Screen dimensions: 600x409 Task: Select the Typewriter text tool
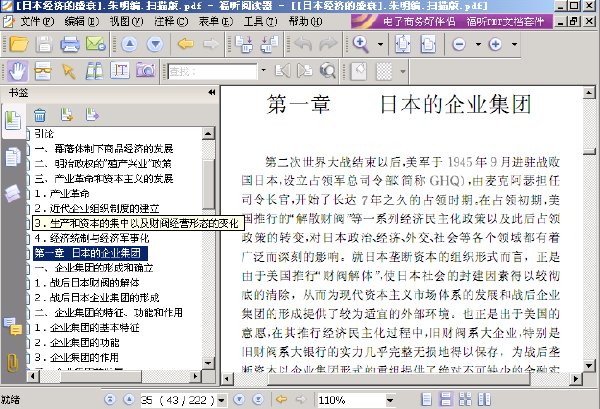[x=120, y=71]
